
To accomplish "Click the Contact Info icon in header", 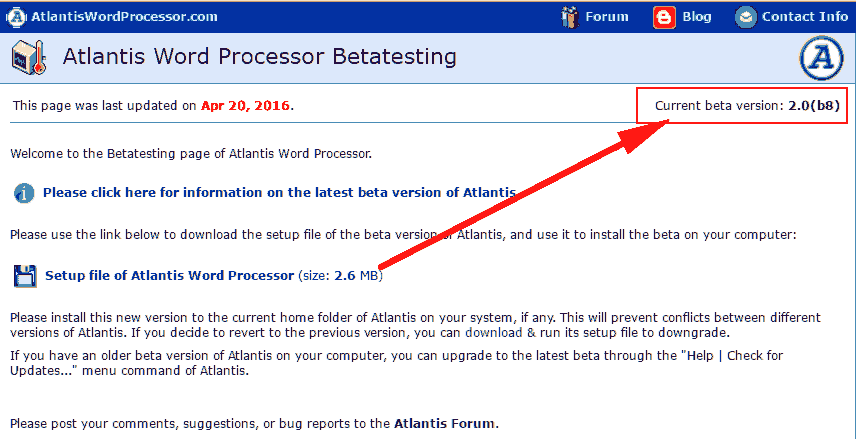I will [746, 16].
